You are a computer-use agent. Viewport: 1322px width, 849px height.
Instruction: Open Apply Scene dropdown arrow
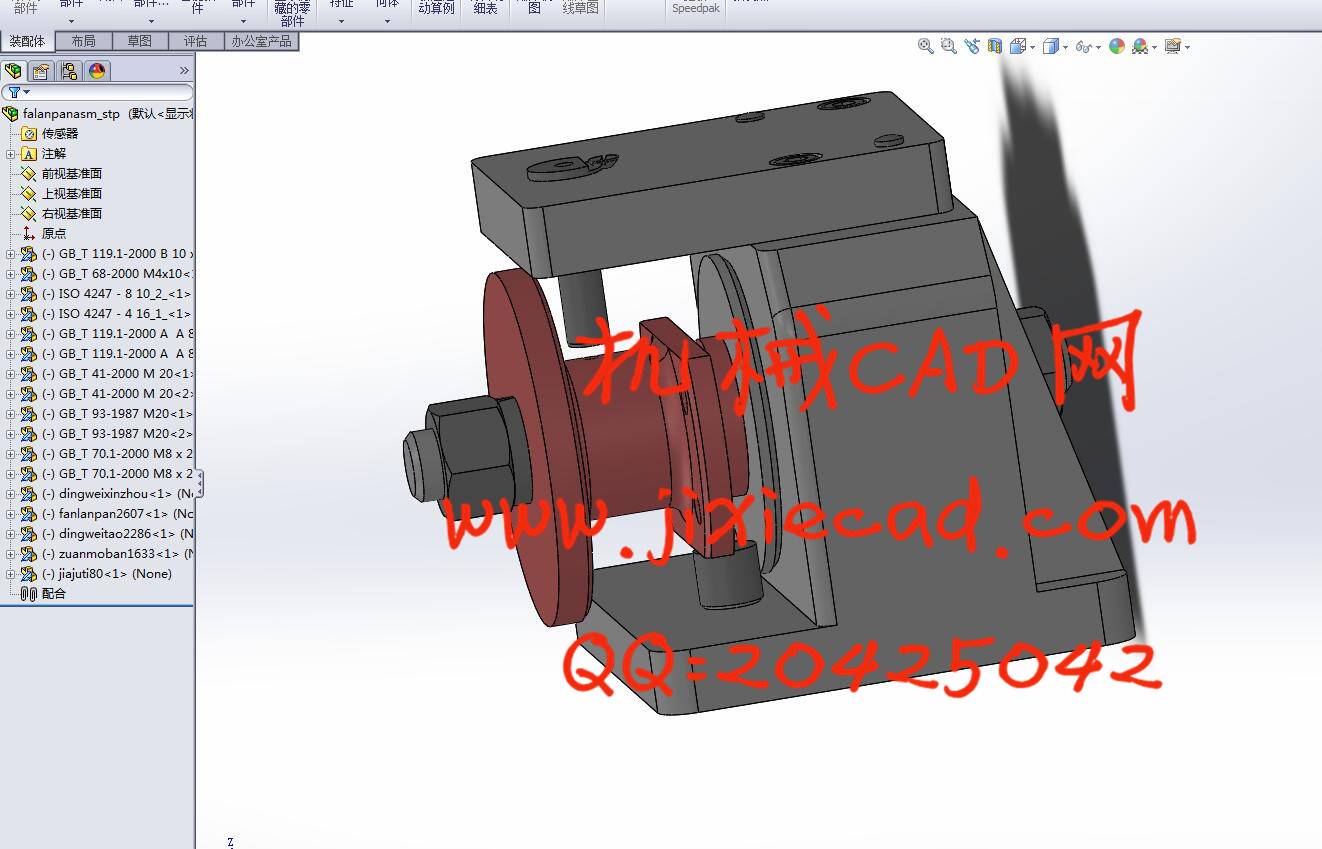(x=1155, y=47)
